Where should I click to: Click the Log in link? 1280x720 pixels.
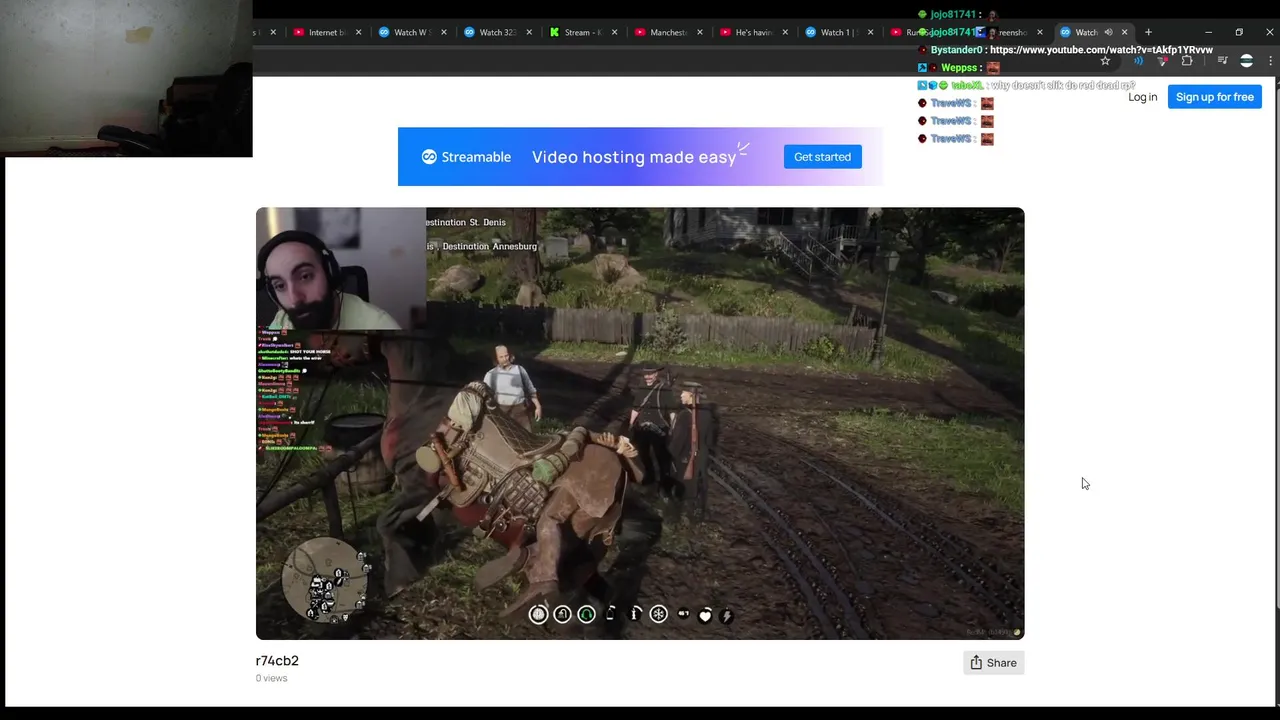(x=1142, y=97)
